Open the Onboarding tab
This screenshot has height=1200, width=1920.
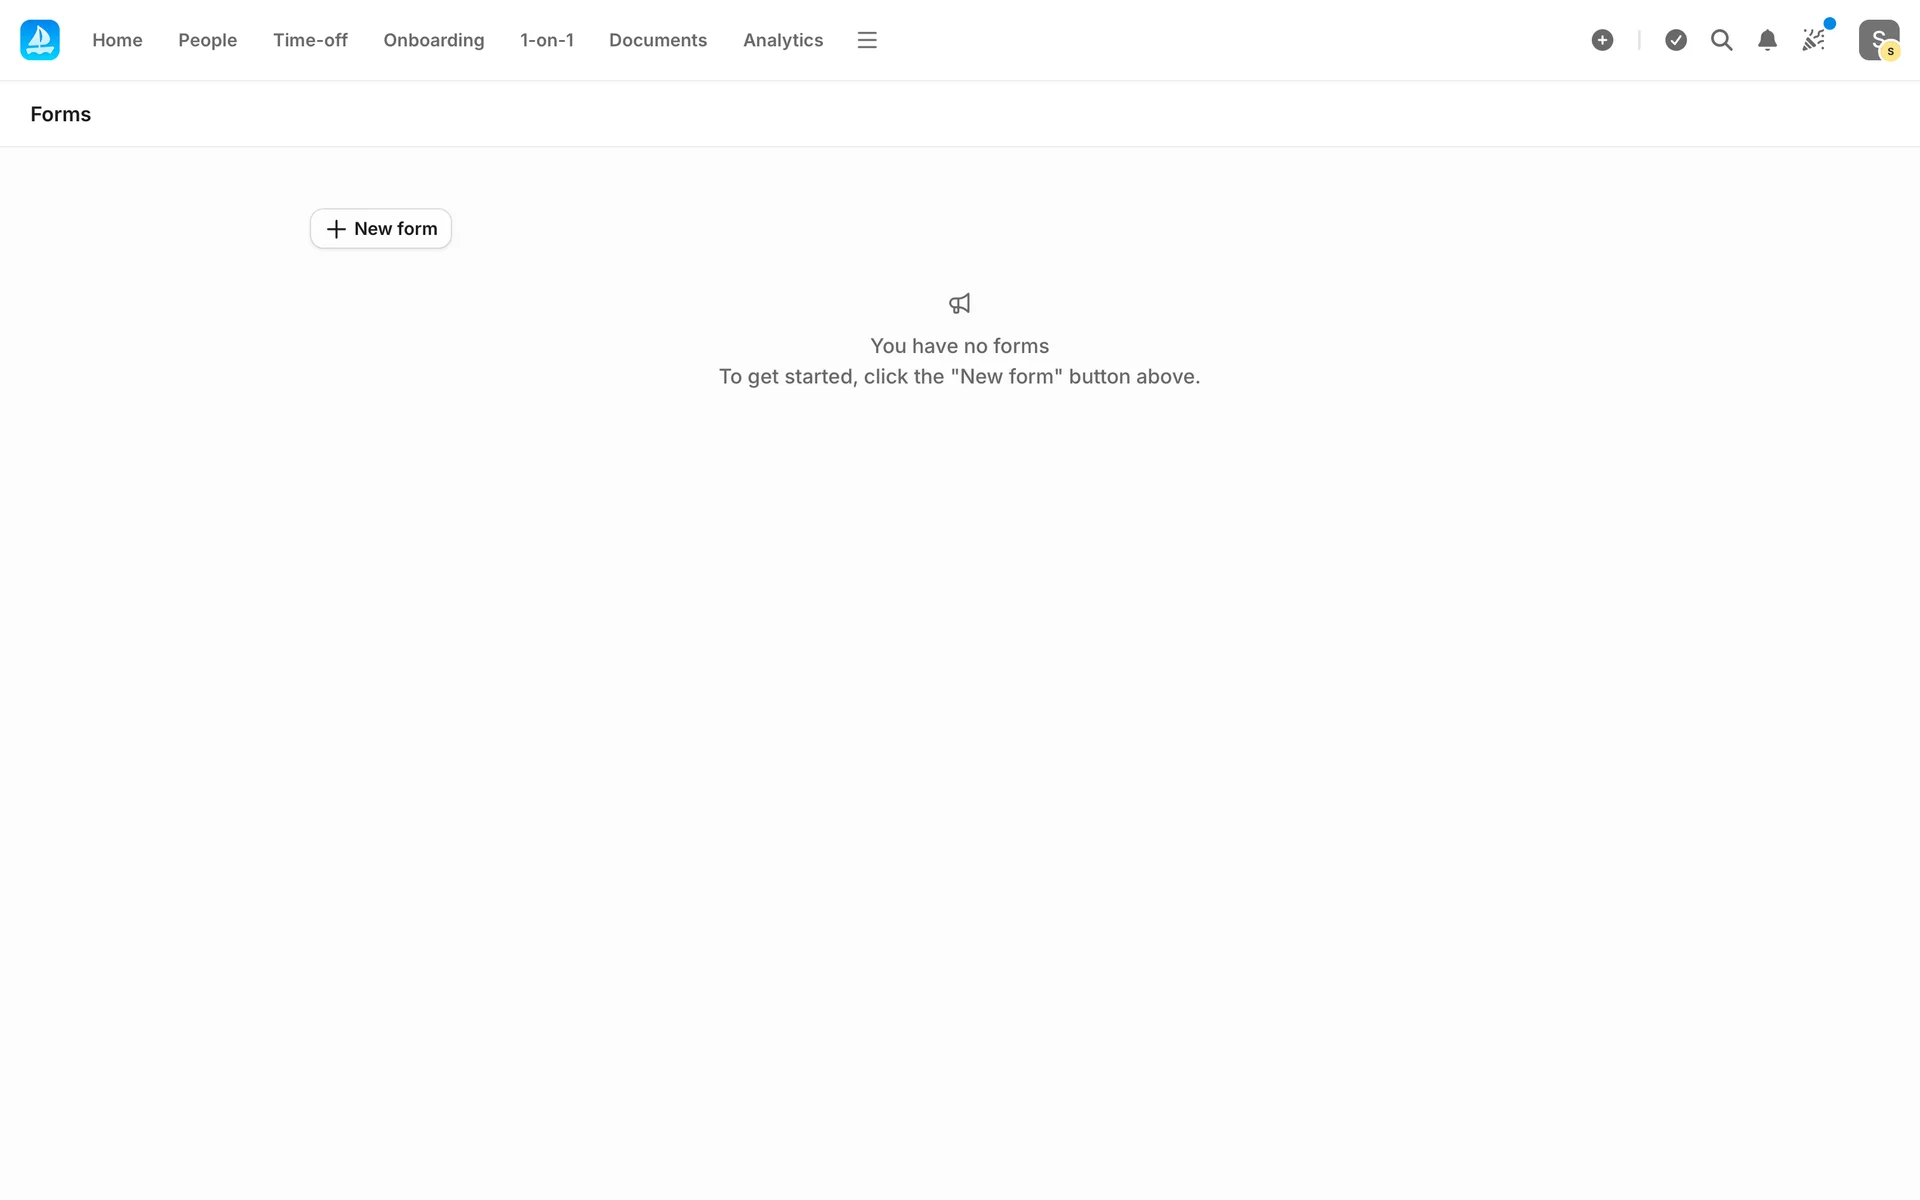[x=433, y=40]
